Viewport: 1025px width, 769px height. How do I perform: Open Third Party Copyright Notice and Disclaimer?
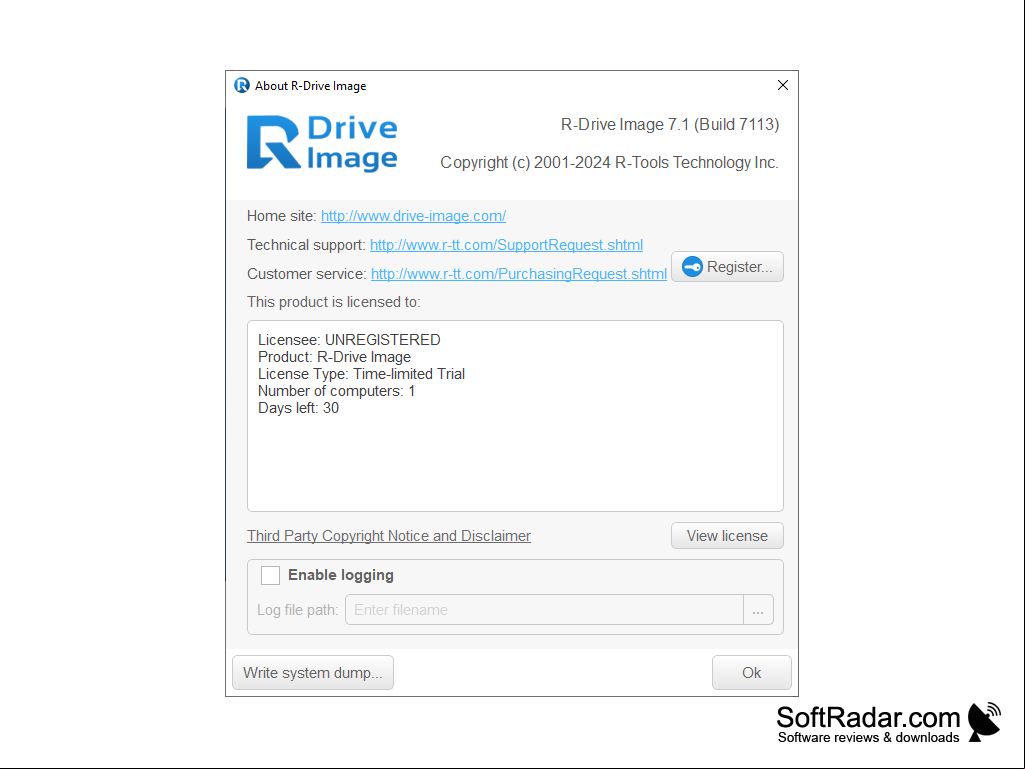[389, 536]
